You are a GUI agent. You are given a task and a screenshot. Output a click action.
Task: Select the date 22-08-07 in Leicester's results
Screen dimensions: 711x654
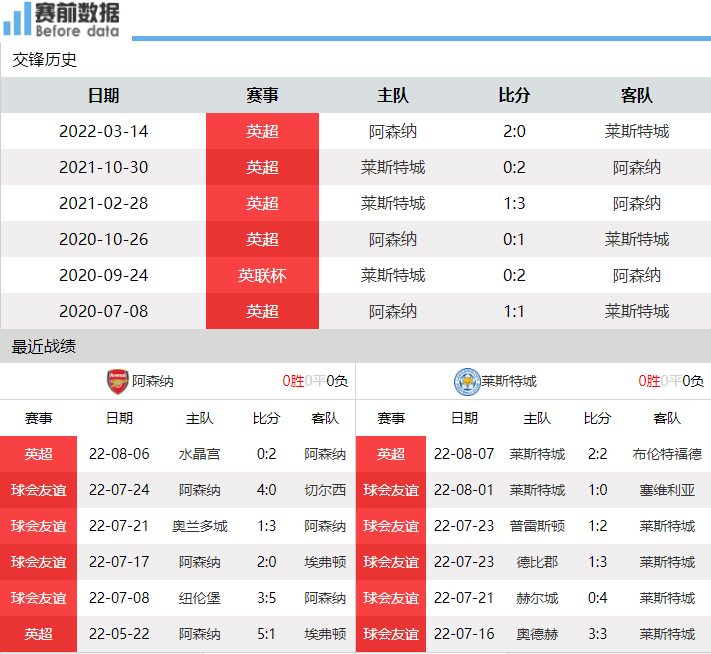point(464,454)
